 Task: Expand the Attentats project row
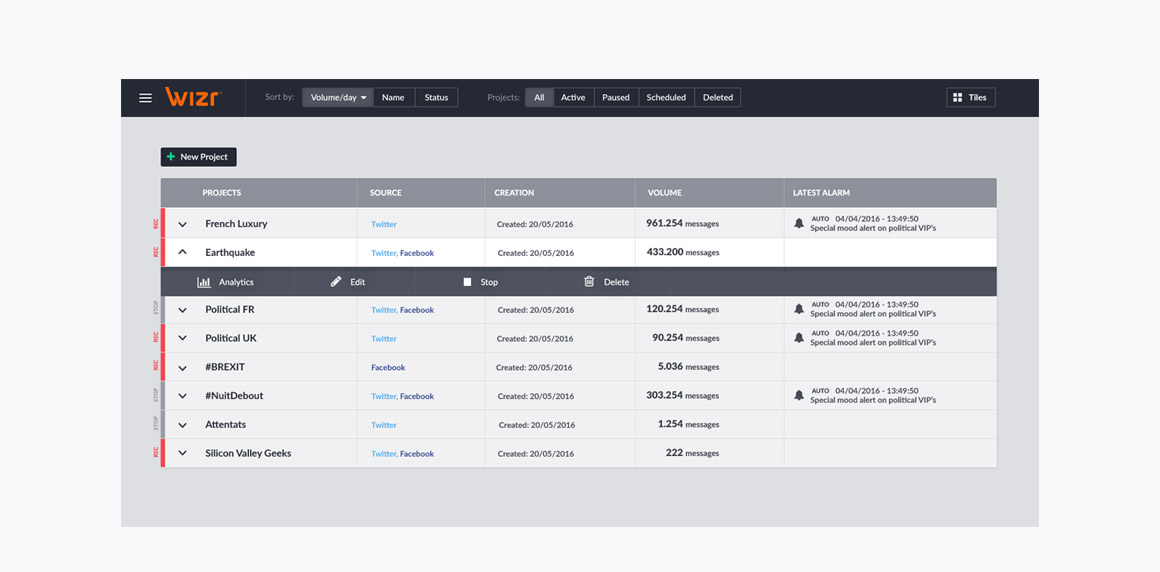pos(183,425)
